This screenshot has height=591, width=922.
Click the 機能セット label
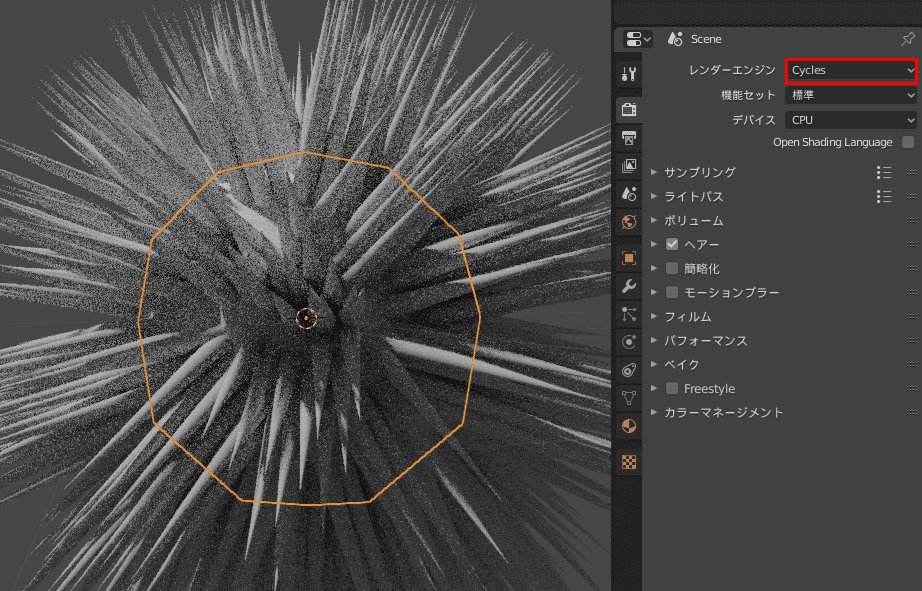748,95
